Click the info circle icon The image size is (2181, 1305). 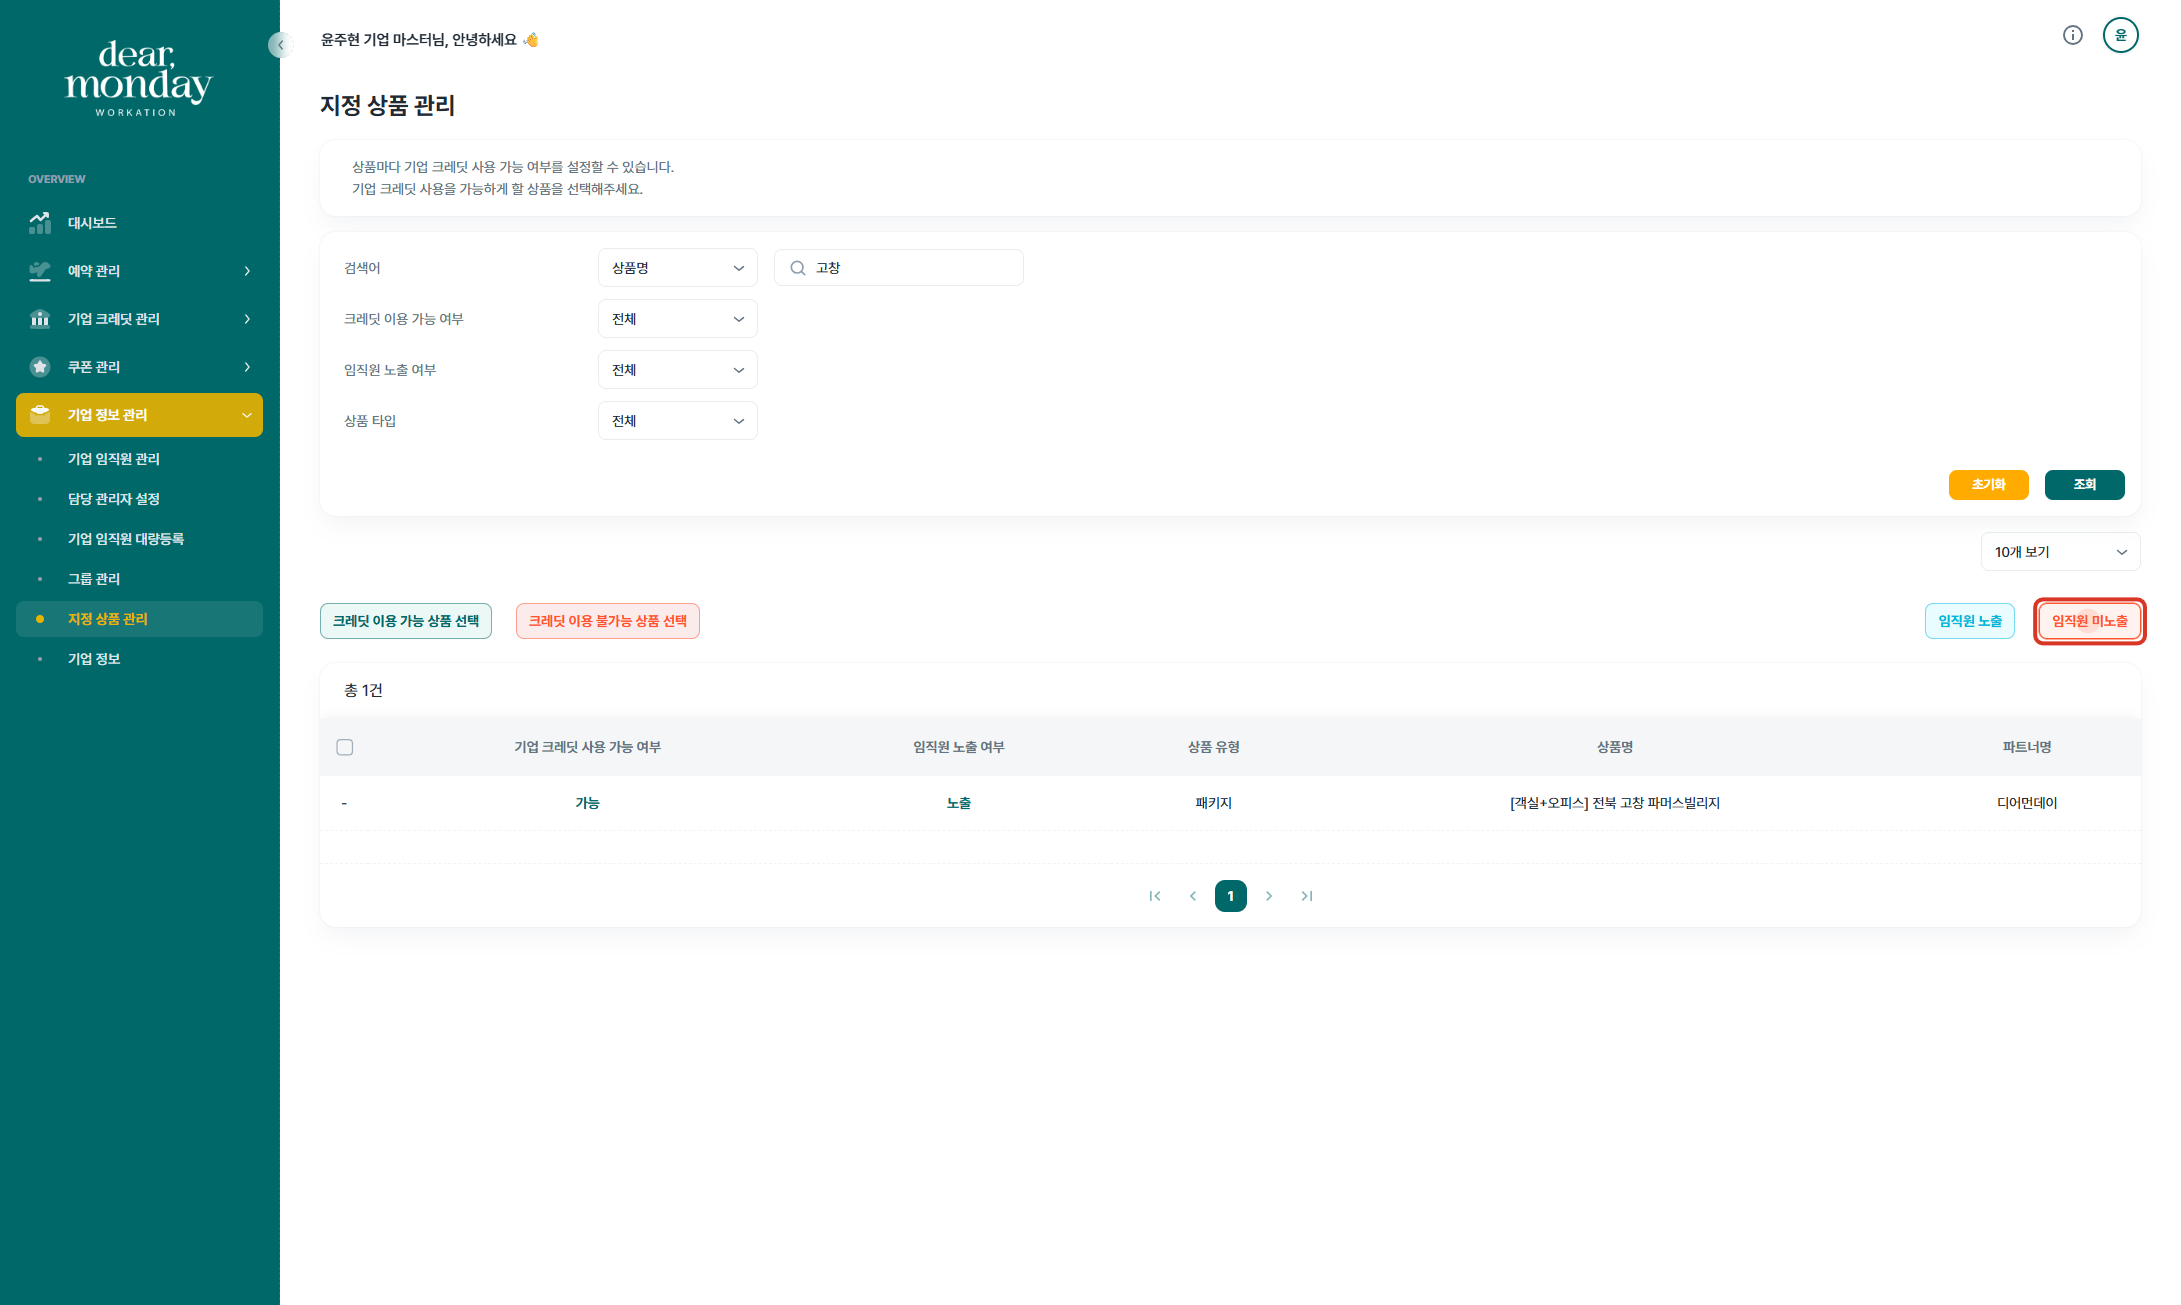point(2072,36)
